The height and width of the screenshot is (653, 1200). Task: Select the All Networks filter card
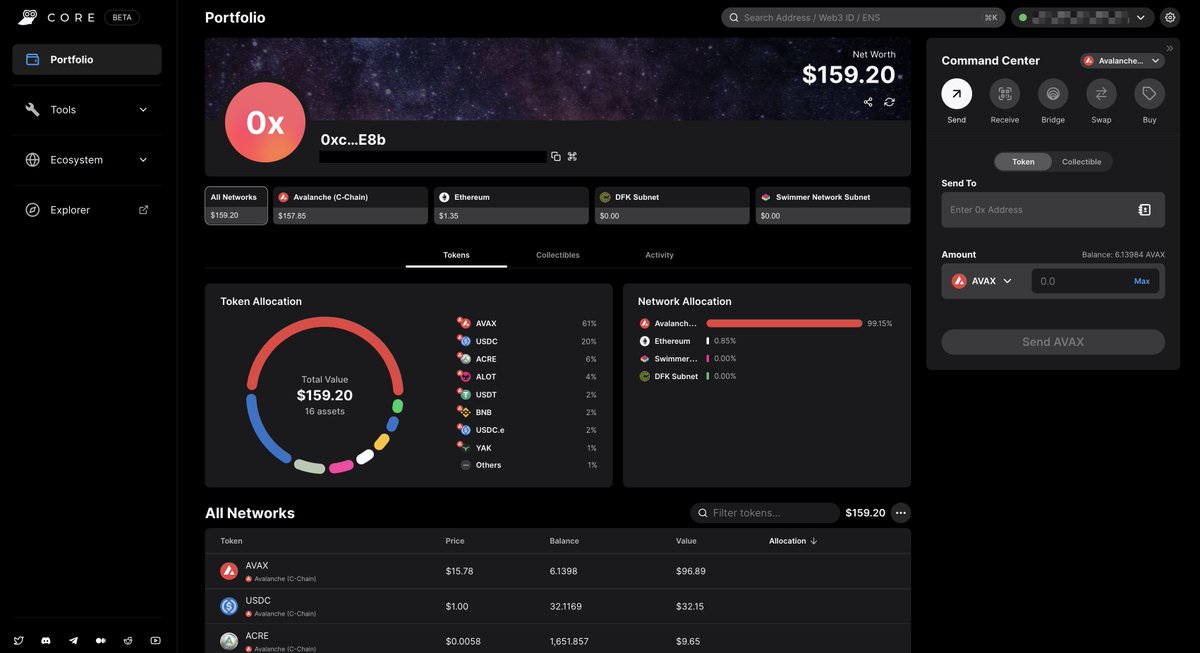pos(236,205)
